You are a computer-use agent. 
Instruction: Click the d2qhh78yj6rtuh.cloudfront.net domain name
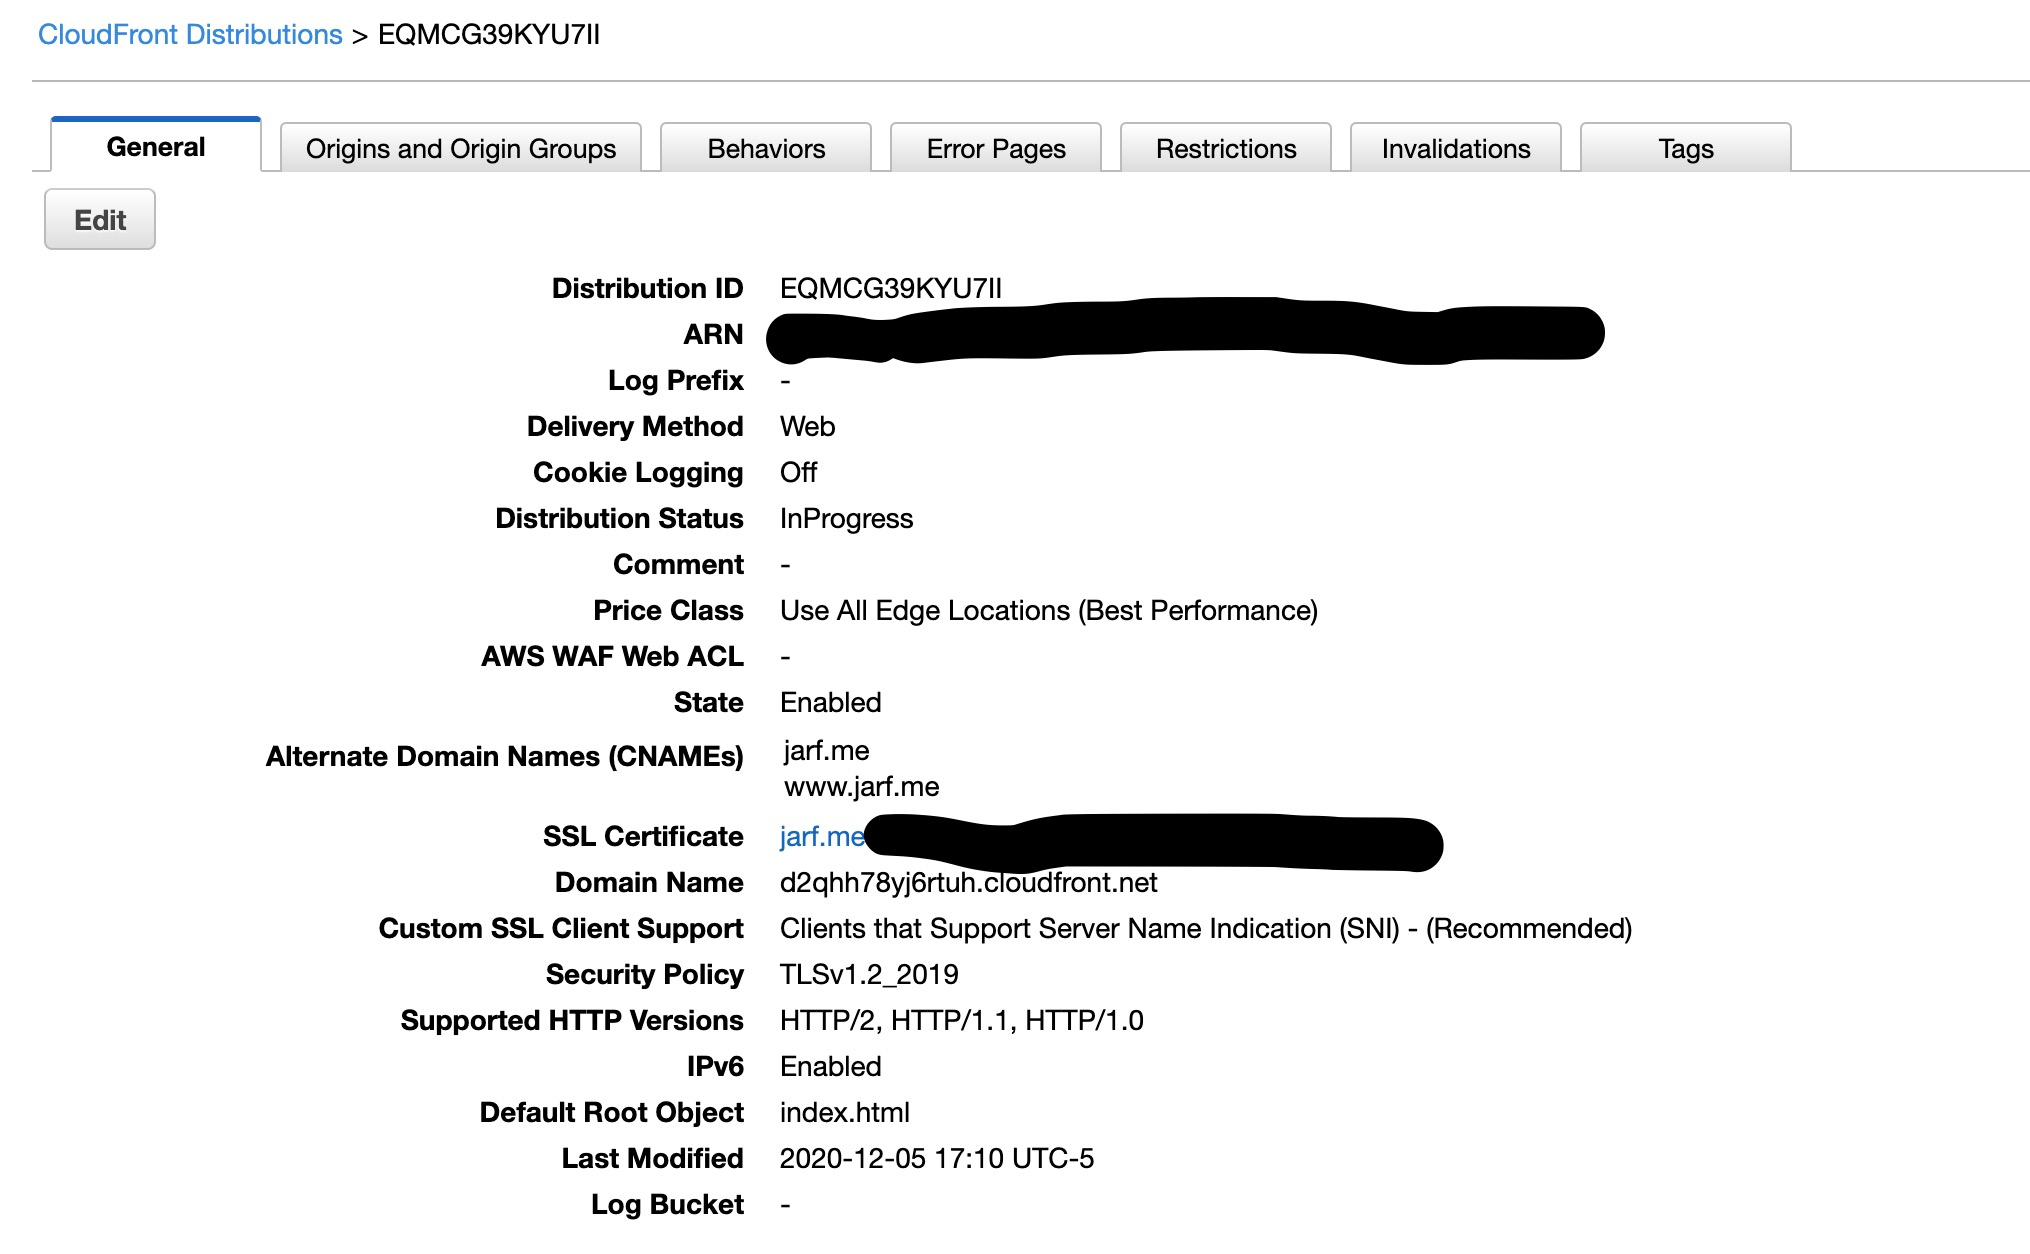pos(968,883)
